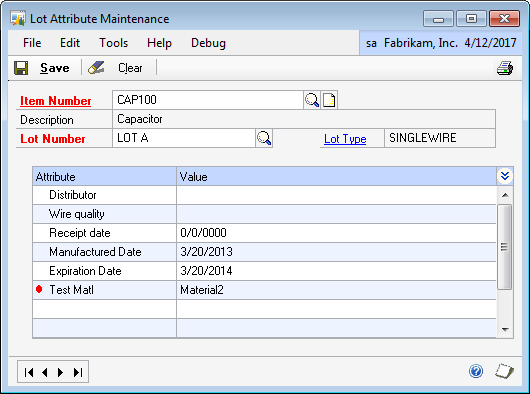Click the Save floppy disk icon

point(21,68)
